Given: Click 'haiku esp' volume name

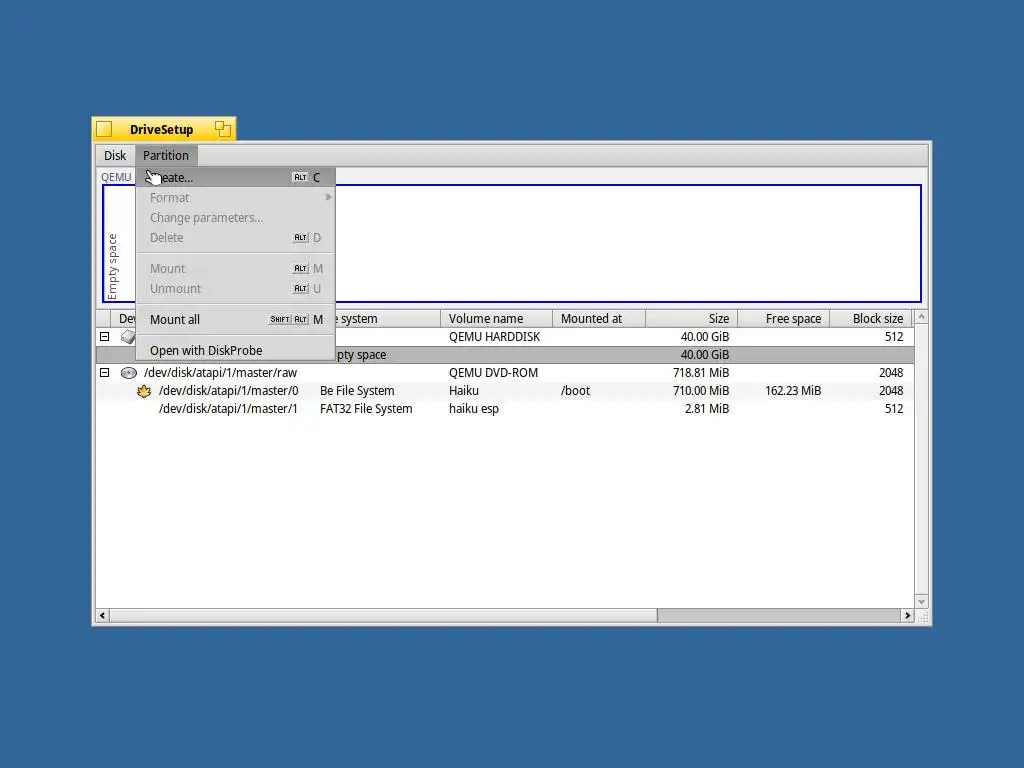Looking at the screenshot, I should [473, 409].
